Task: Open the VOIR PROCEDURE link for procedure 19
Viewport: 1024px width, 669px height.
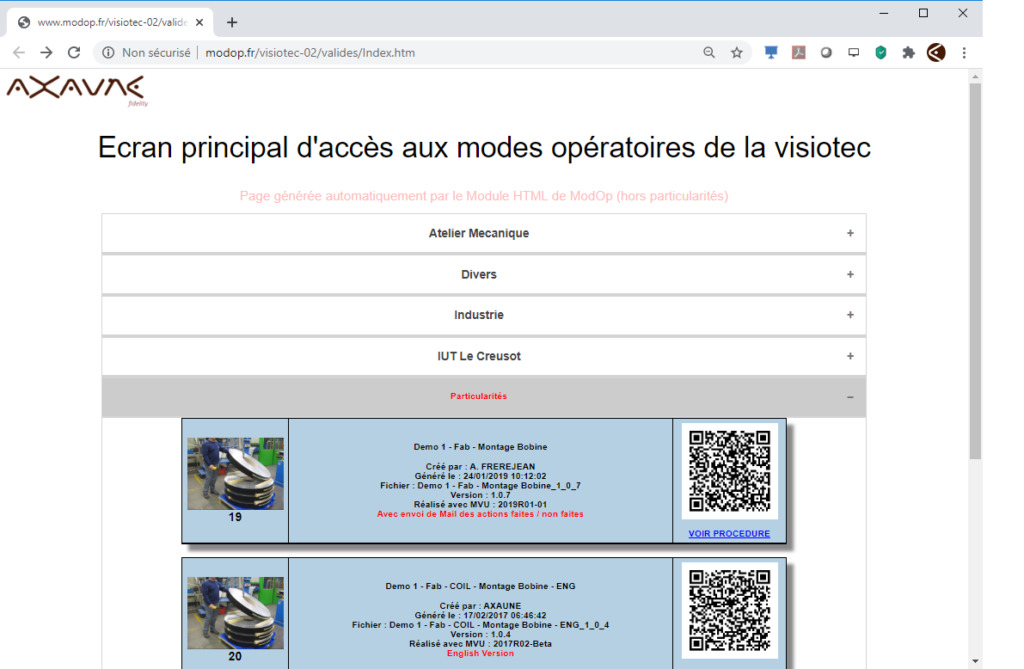Action: [x=729, y=534]
